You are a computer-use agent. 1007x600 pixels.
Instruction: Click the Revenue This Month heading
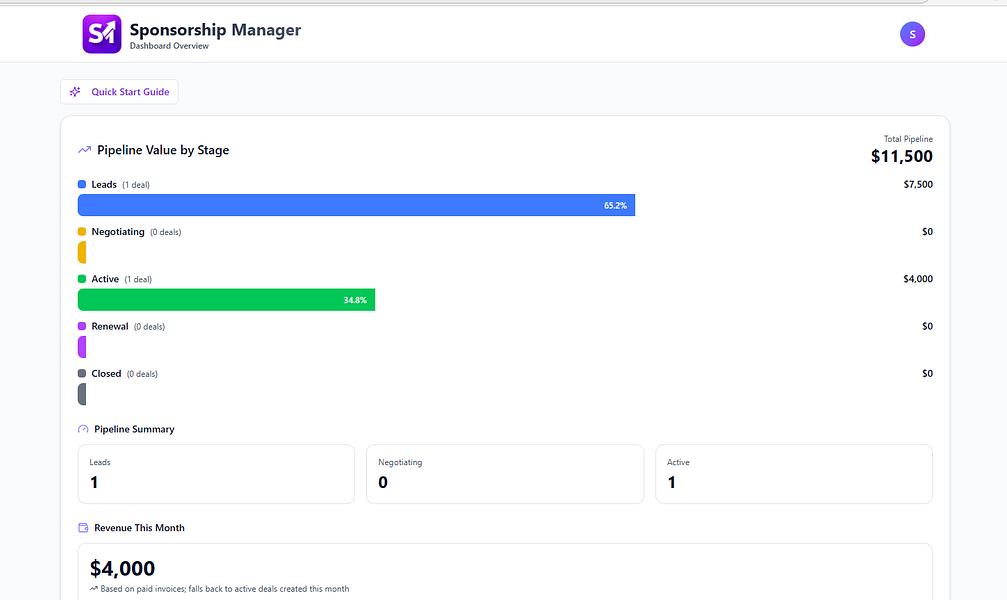coord(139,528)
